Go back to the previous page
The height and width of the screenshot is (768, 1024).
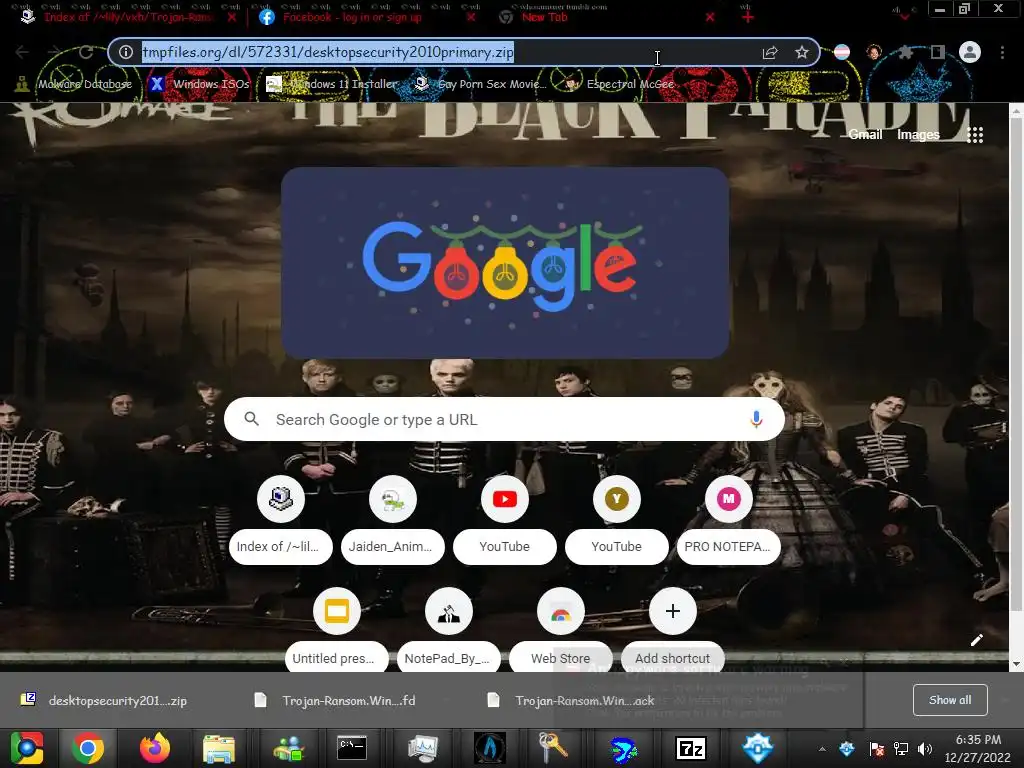[22, 52]
